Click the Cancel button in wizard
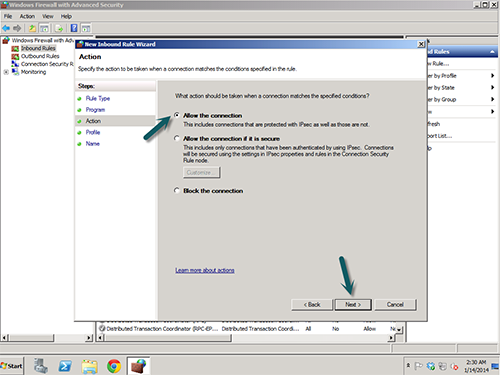This screenshot has height=375, width=500. pyautogui.click(x=395, y=304)
